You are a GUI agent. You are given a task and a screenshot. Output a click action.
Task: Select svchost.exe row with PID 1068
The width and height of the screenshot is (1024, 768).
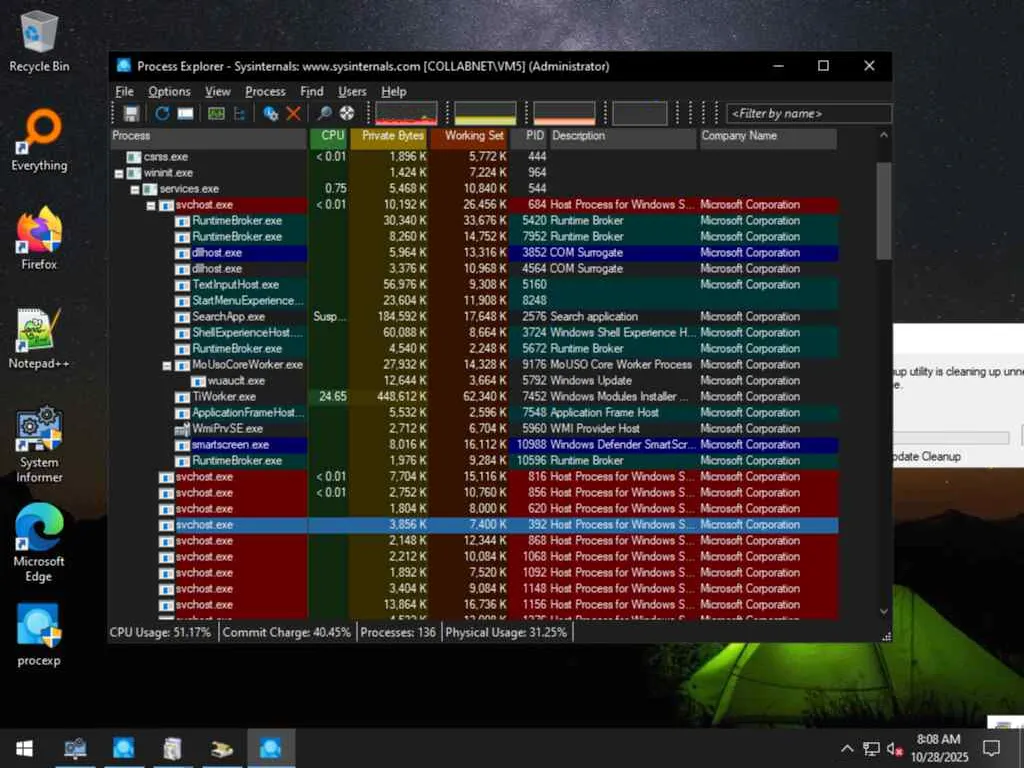pos(474,557)
